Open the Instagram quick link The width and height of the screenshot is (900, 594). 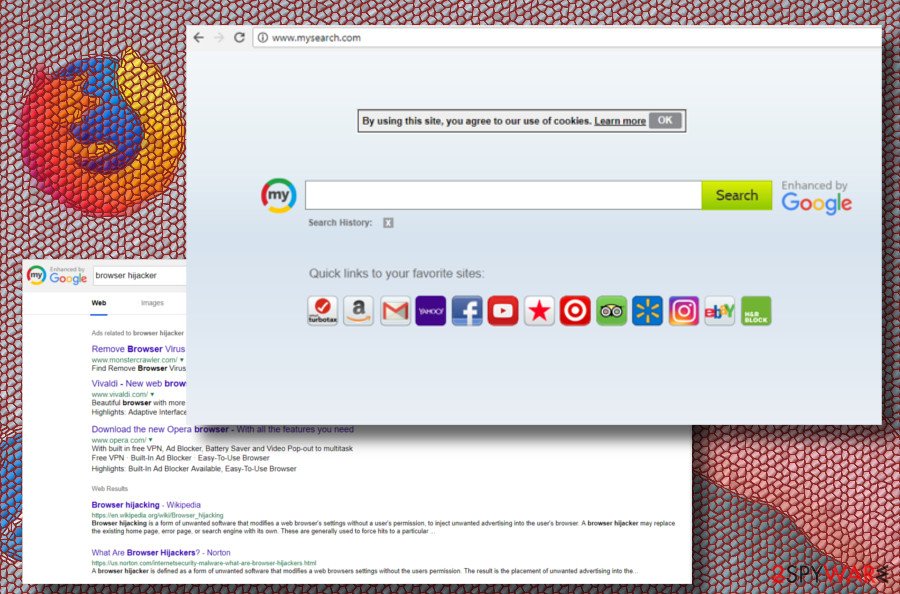pyautogui.click(x=684, y=311)
